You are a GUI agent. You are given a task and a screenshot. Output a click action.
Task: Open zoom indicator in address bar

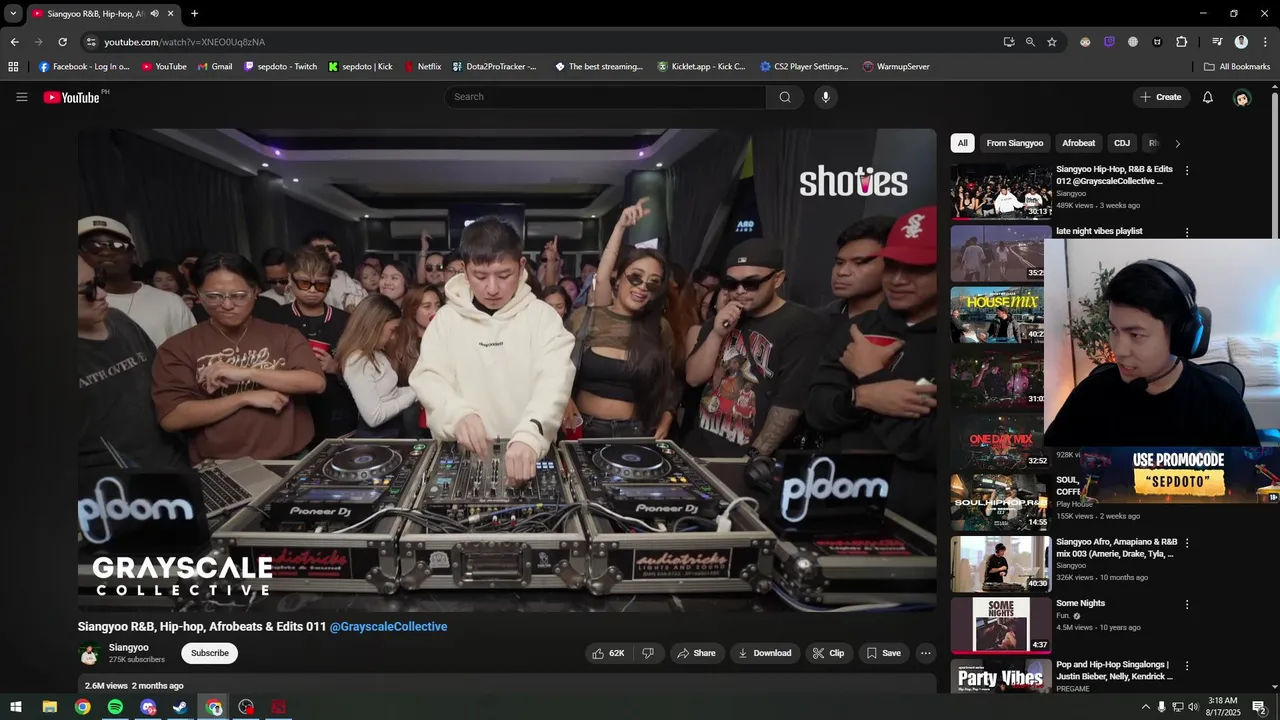(x=1030, y=42)
